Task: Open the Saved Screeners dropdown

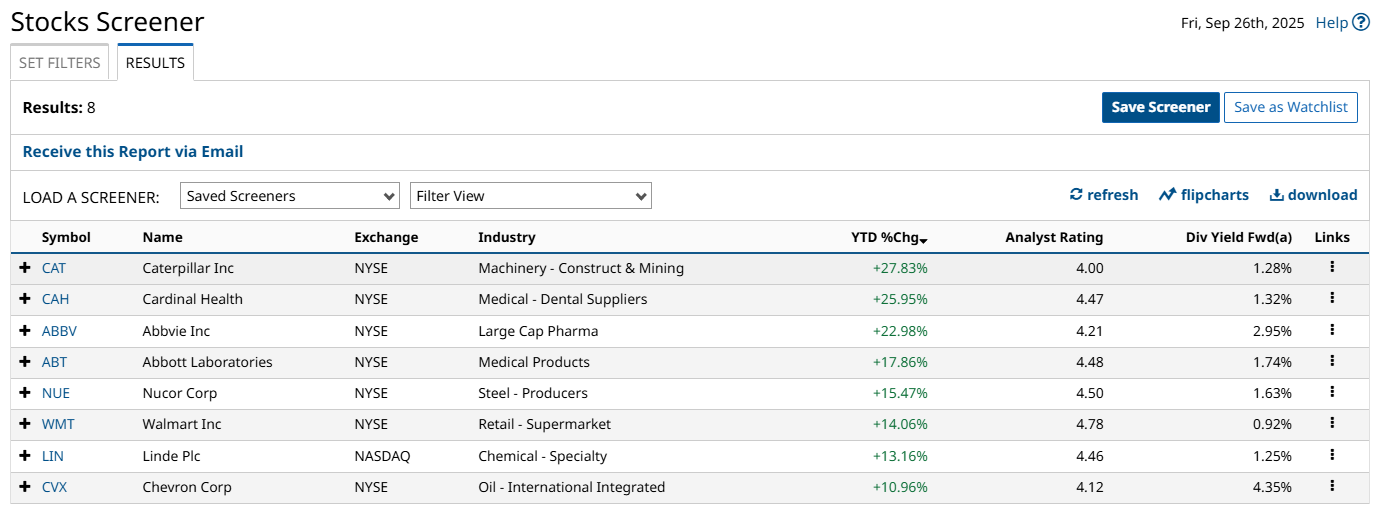Action: (x=291, y=196)
